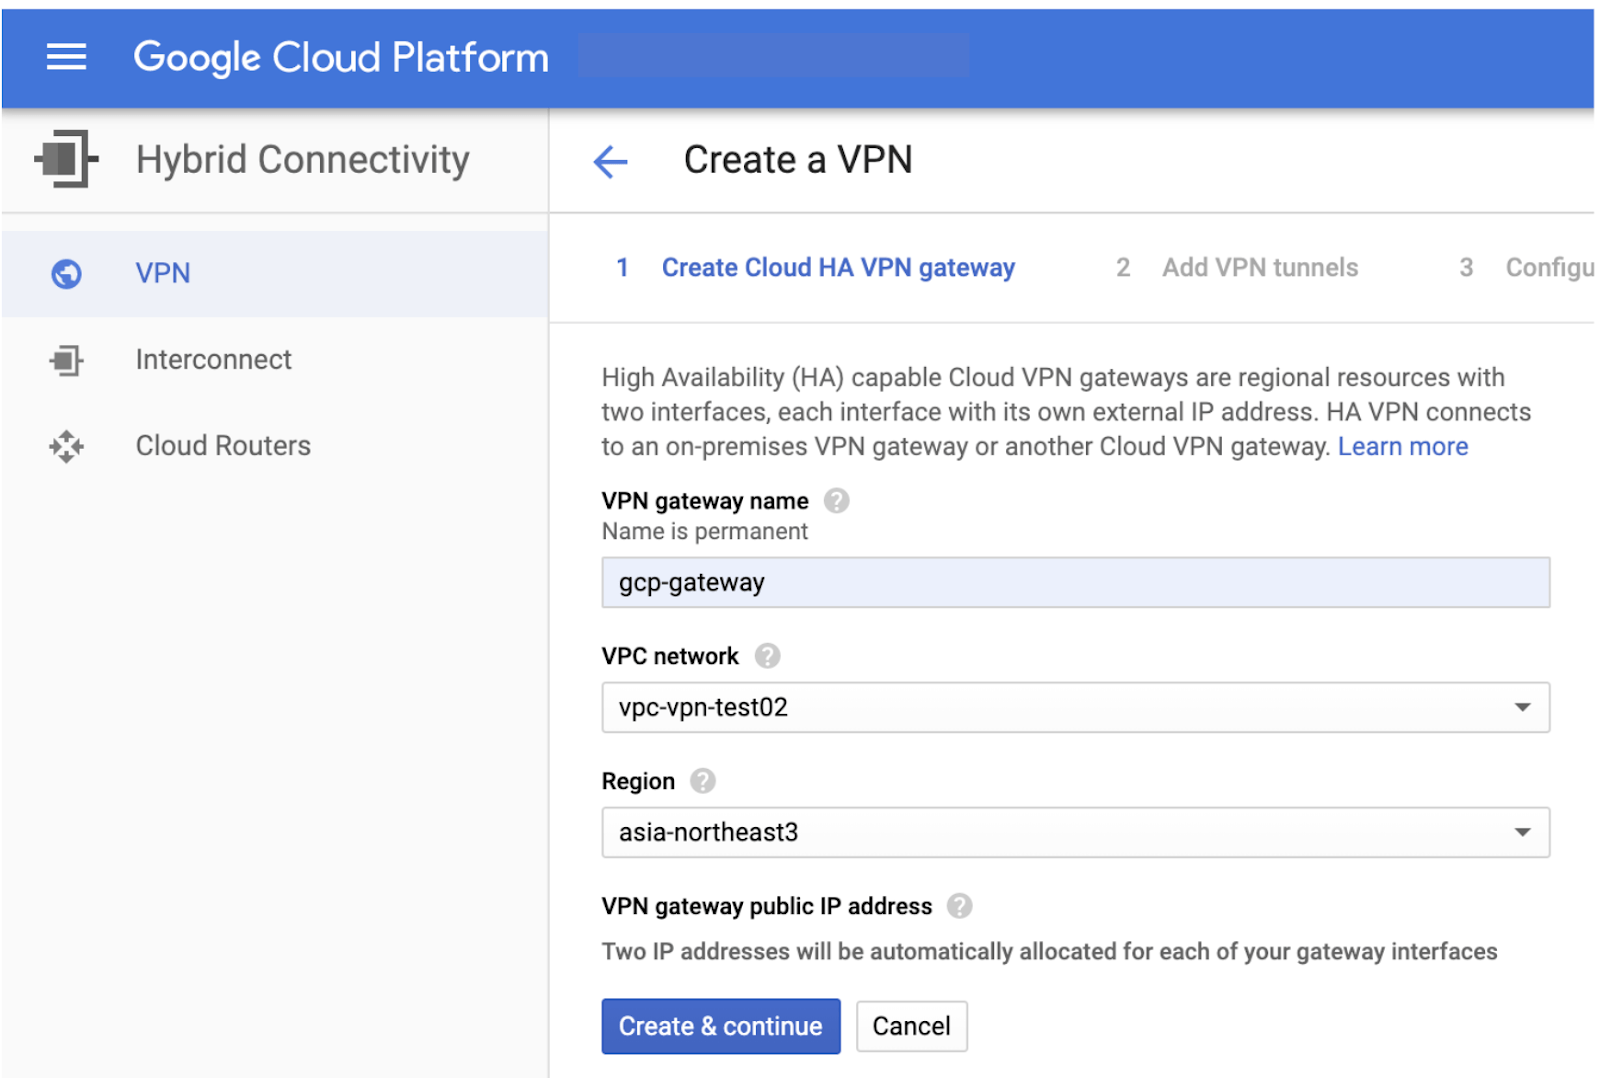The width and height of the screenshot is (1600, 1078).
Task: Open help for VPN gateway public IP address
Action: [x=959, y=906]
